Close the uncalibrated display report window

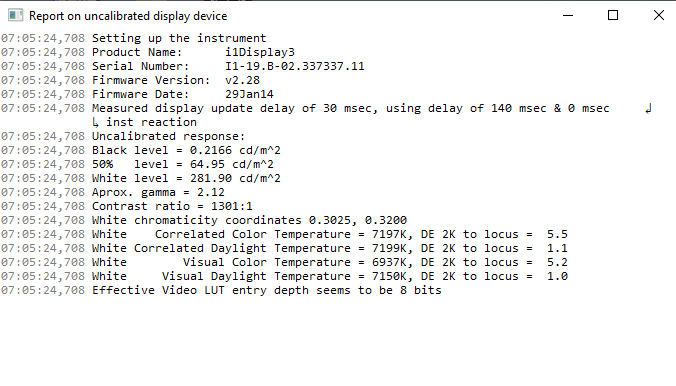coord(658,16)
